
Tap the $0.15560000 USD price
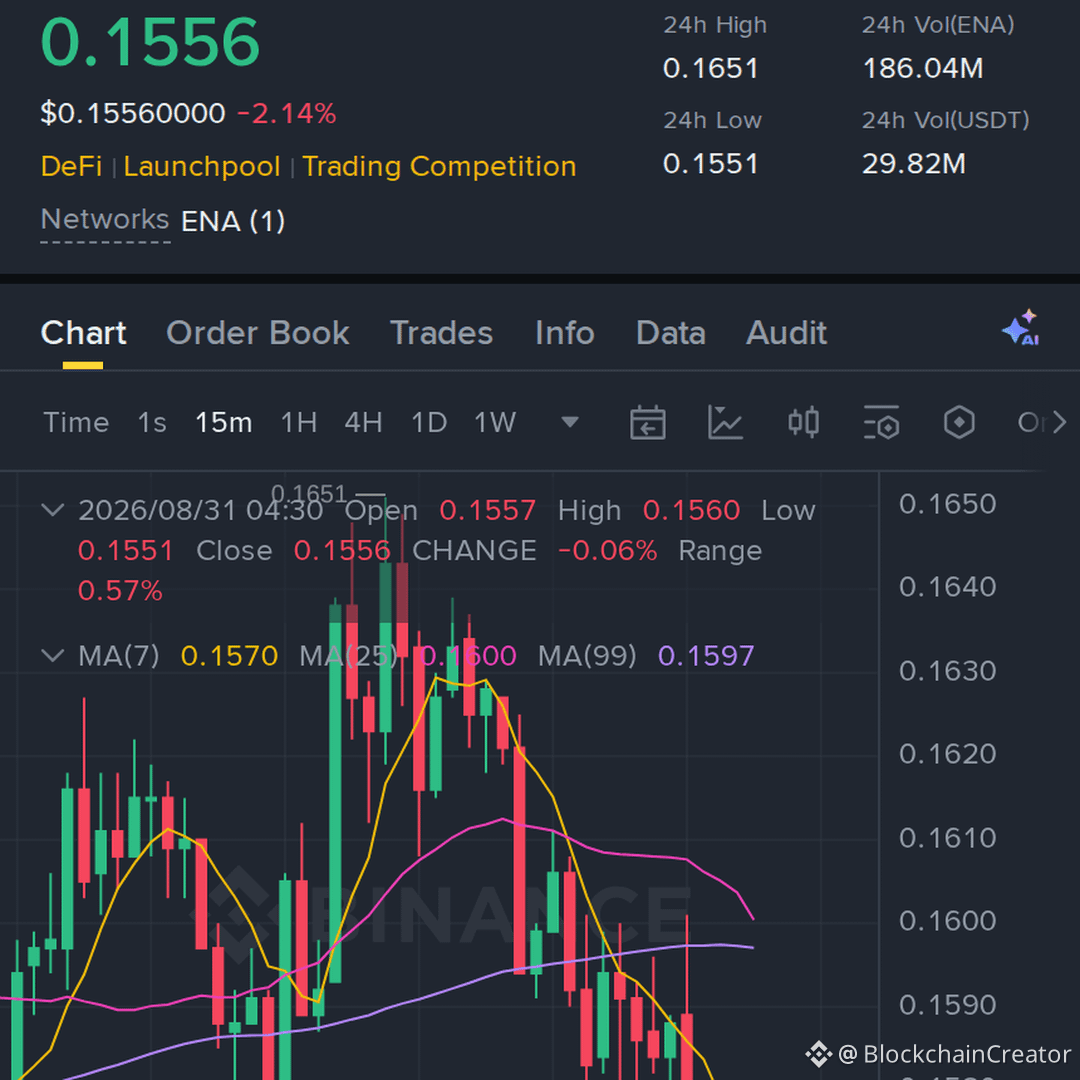point(133,114)
